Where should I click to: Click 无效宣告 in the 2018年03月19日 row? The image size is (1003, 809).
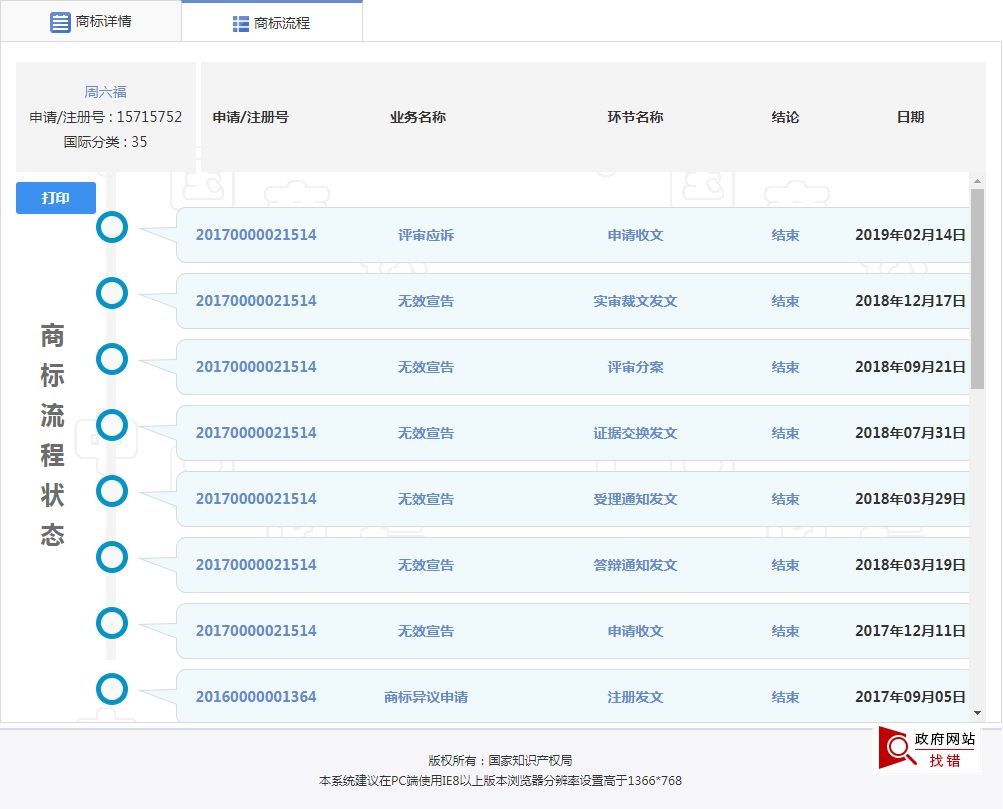coord(425,565)
